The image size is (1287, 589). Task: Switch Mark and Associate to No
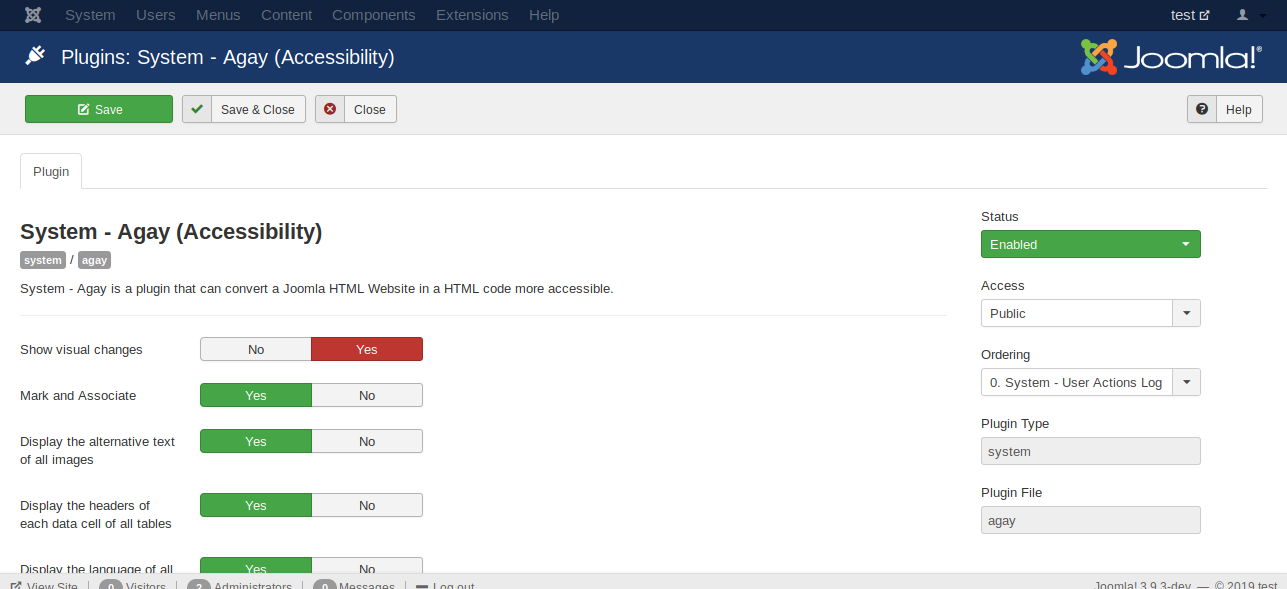click(x=367, y=394)
